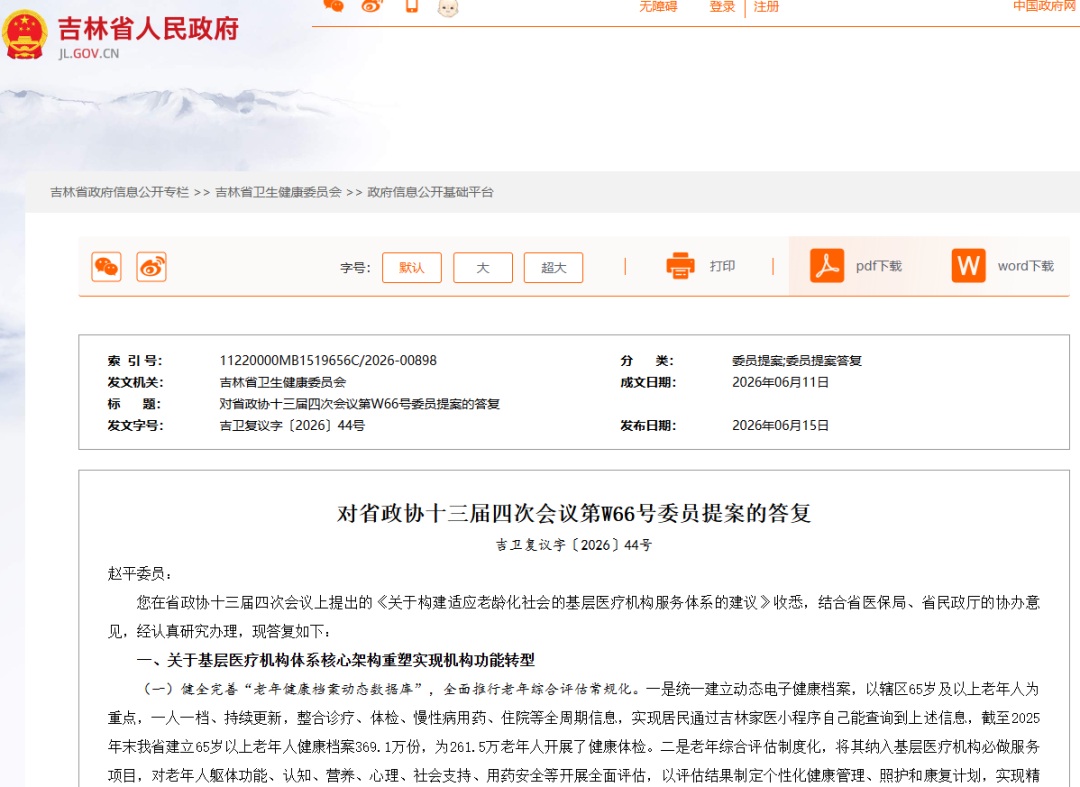
Task: Click document number 吉卫复议字〔2026〕44号 in table
Action: coord(292,426)
